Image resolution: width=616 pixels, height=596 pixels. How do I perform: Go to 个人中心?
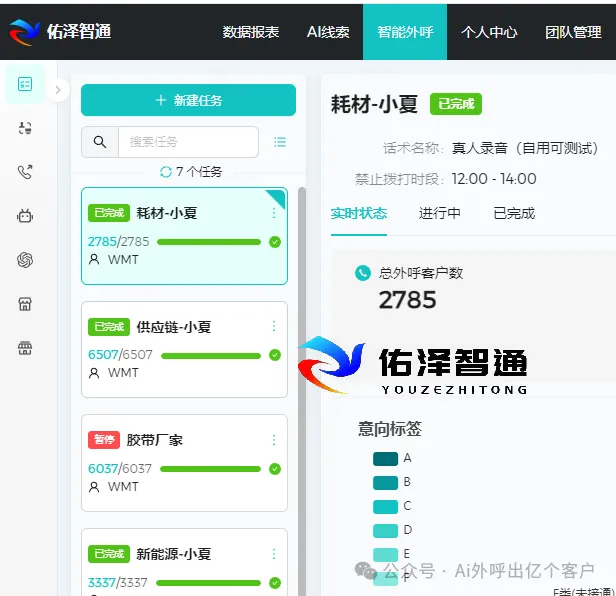[x=489, y=32]
